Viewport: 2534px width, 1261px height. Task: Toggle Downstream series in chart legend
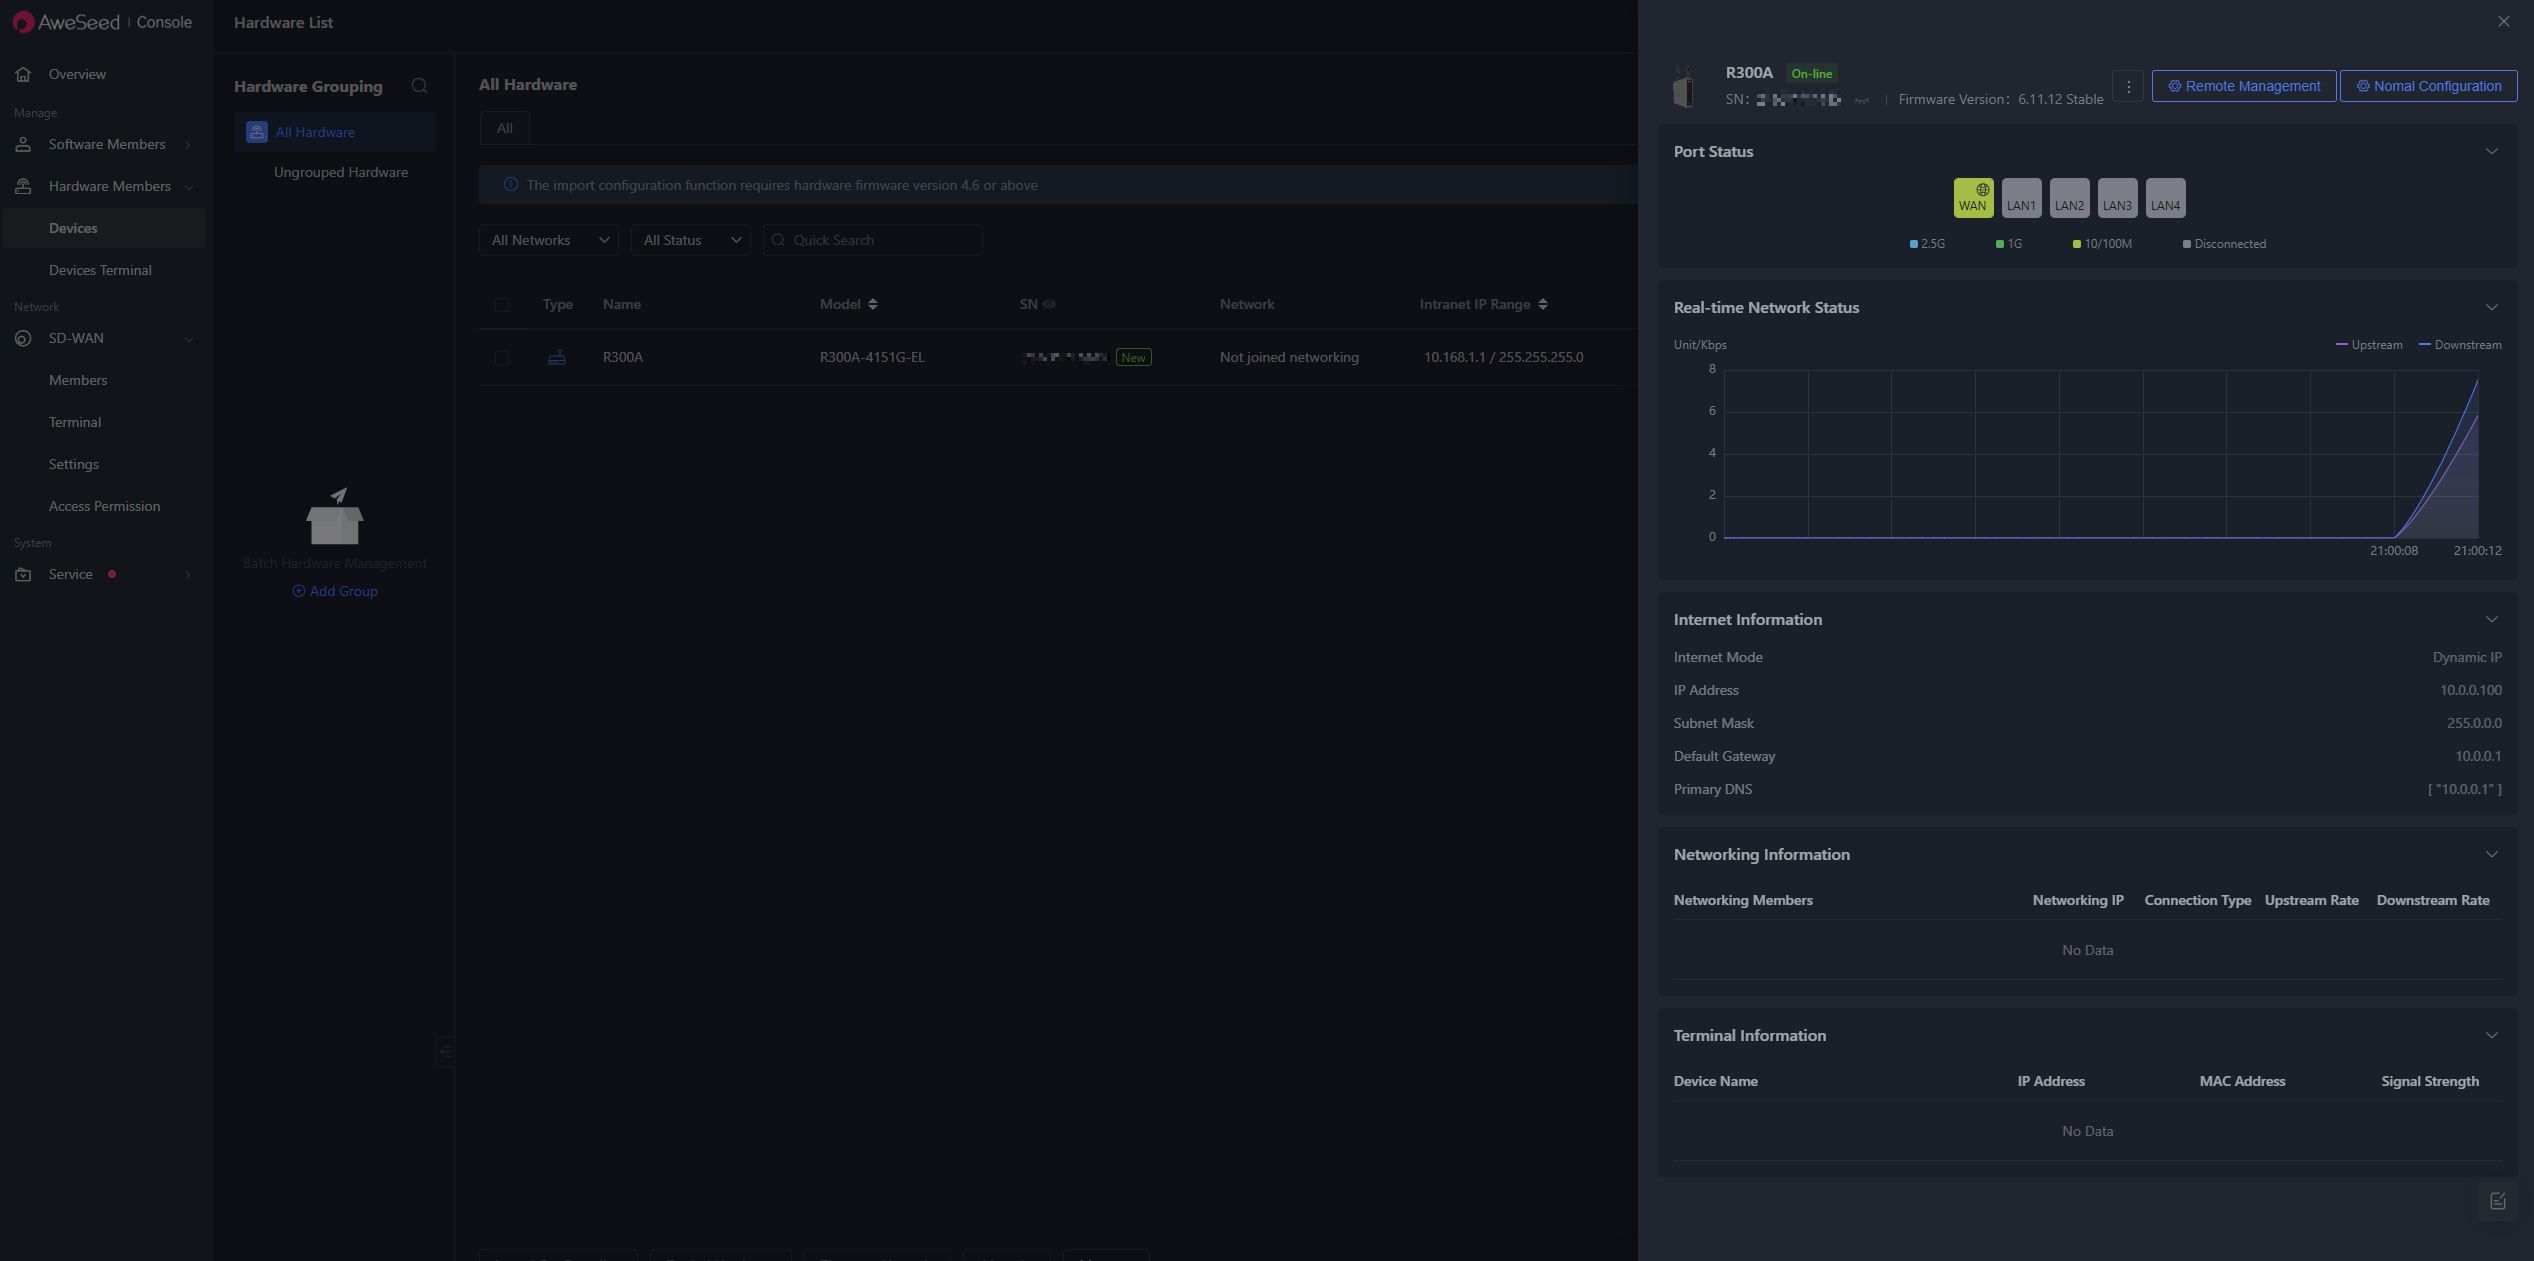(2459, 345)
